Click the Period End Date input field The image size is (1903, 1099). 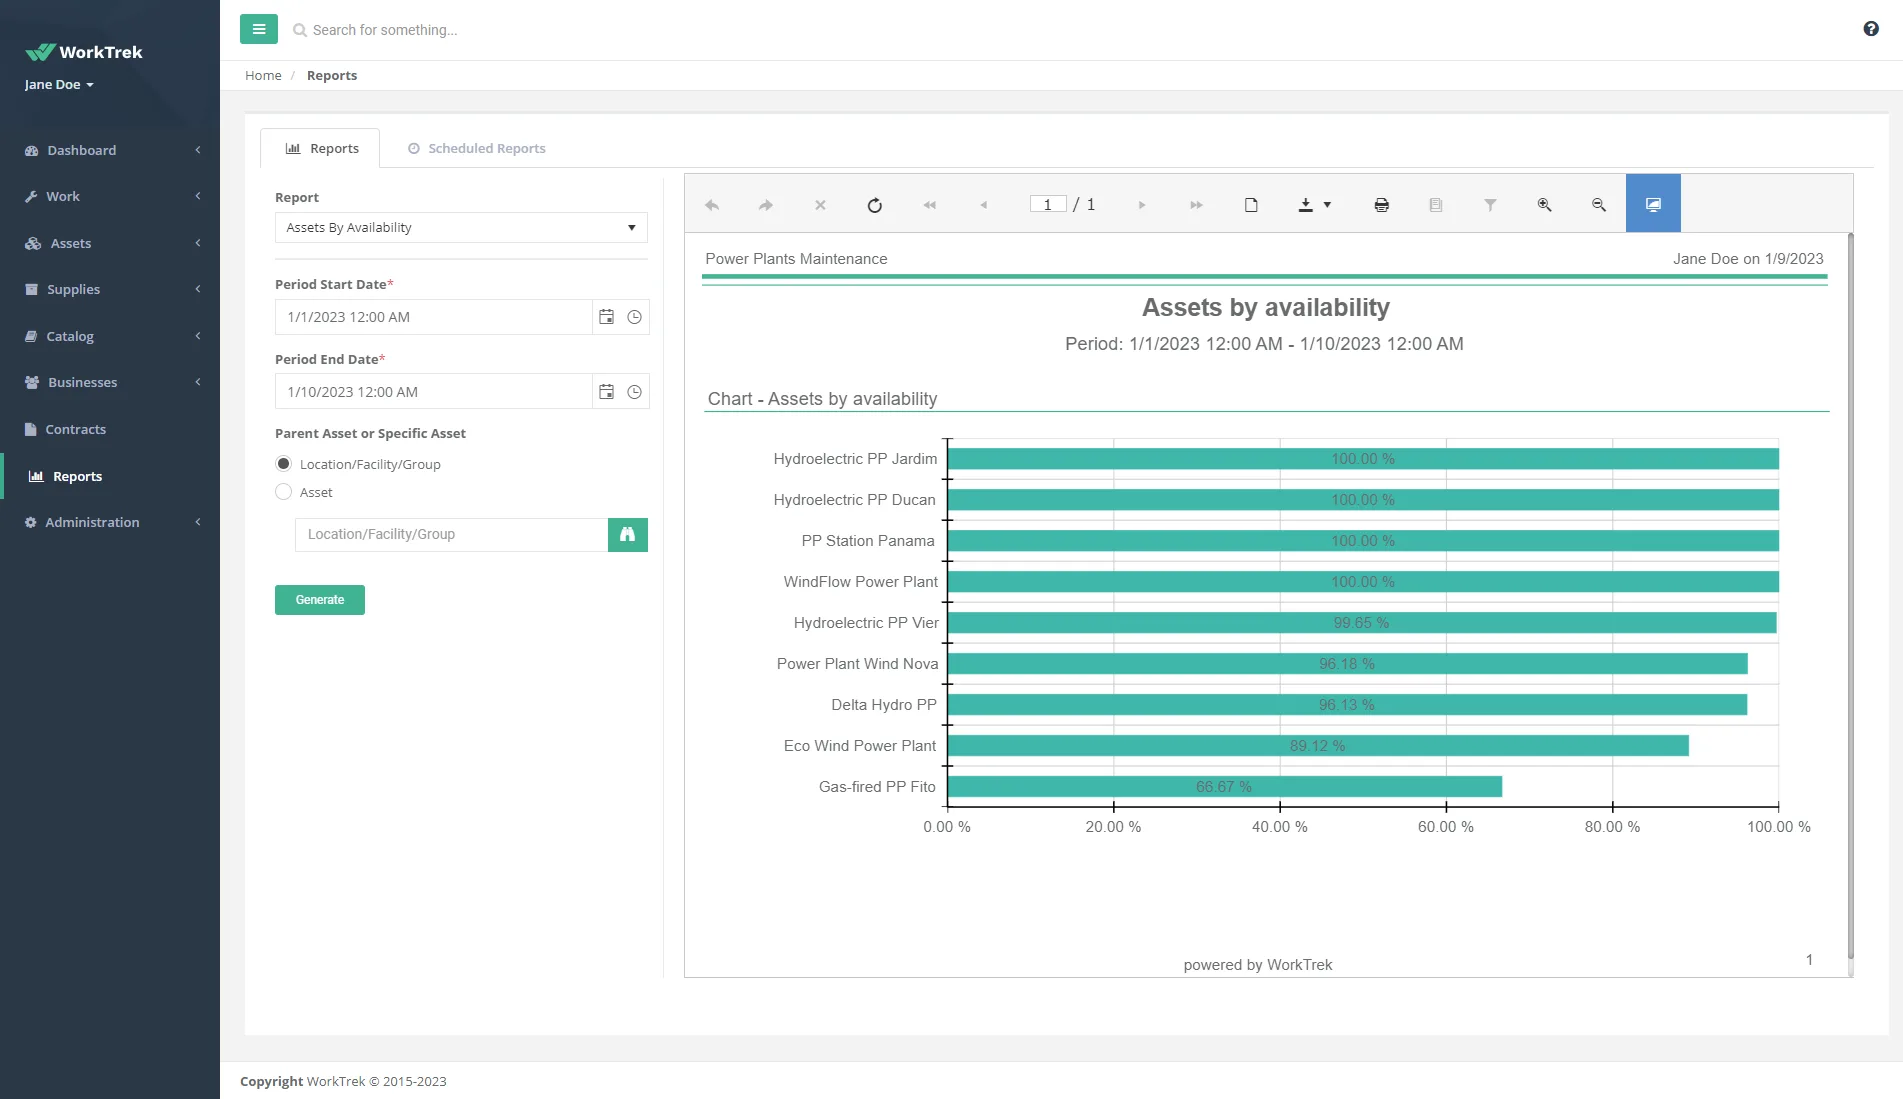click(x=434, y=392)
